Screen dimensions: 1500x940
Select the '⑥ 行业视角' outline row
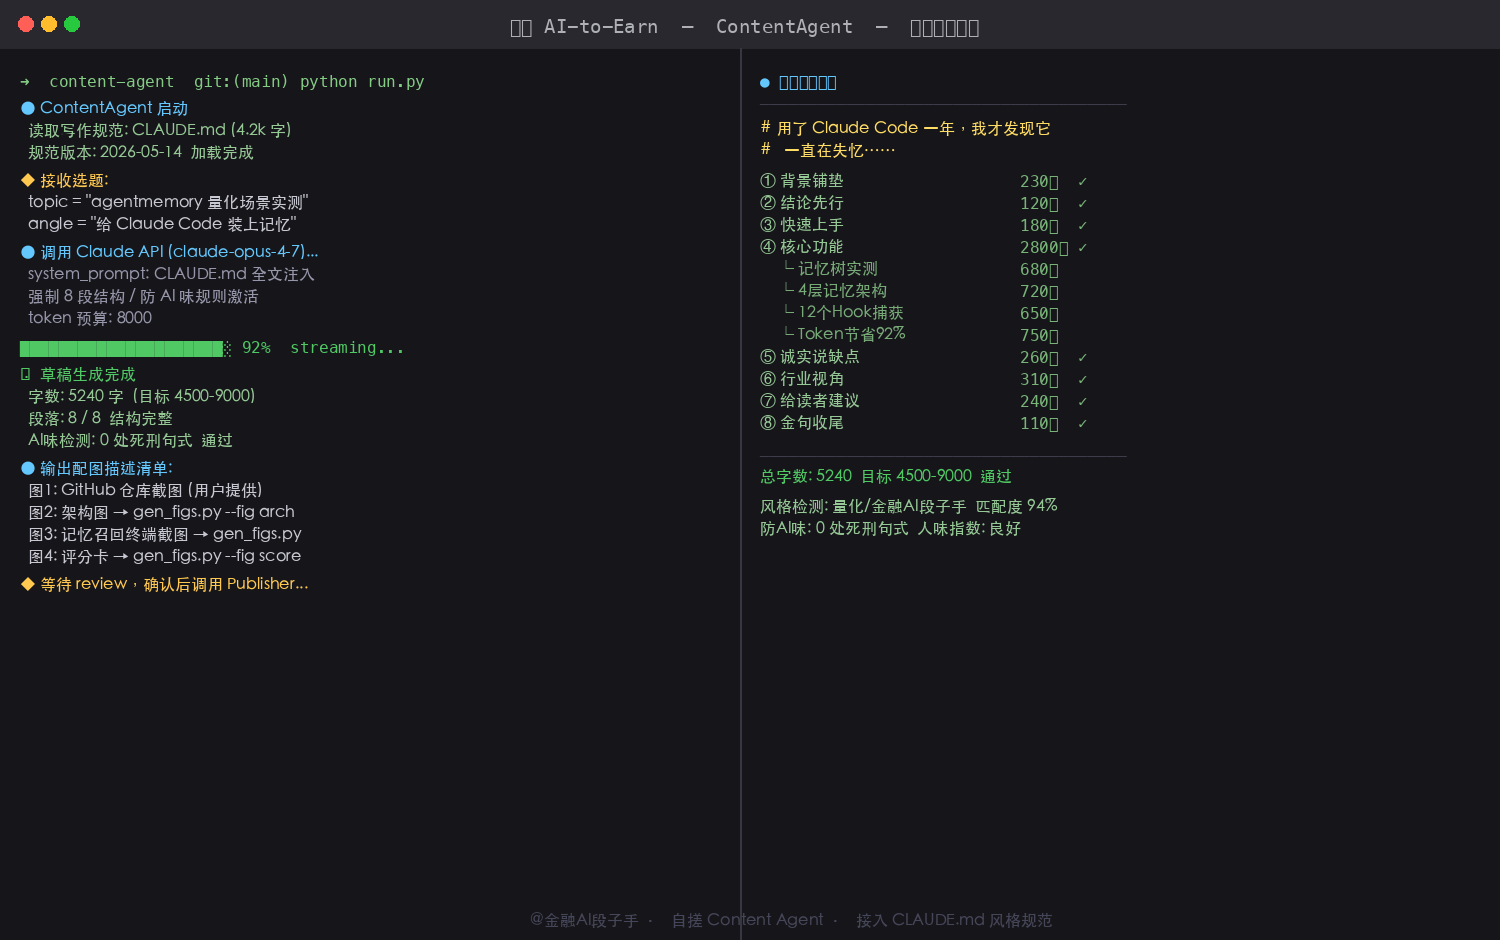click(924, 379)
